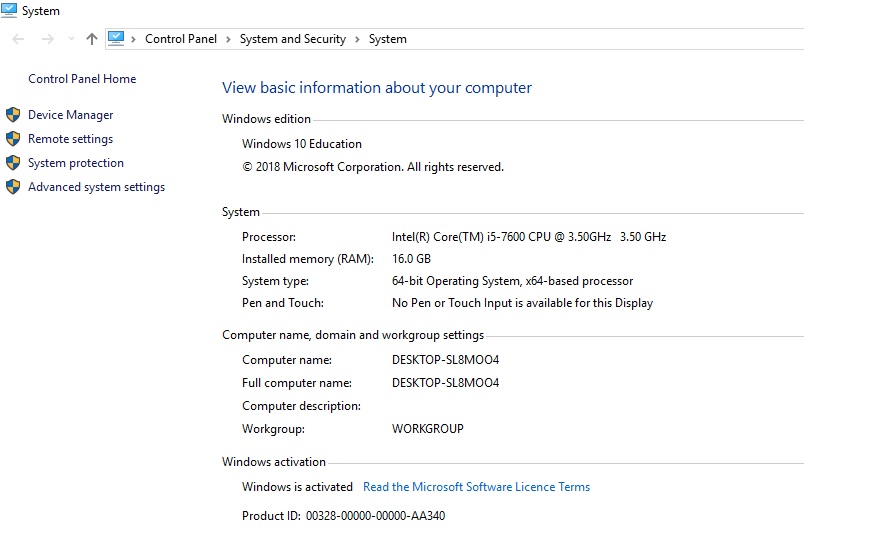
Task: Select the System breadcrumb item
Action: click(387, 39)
